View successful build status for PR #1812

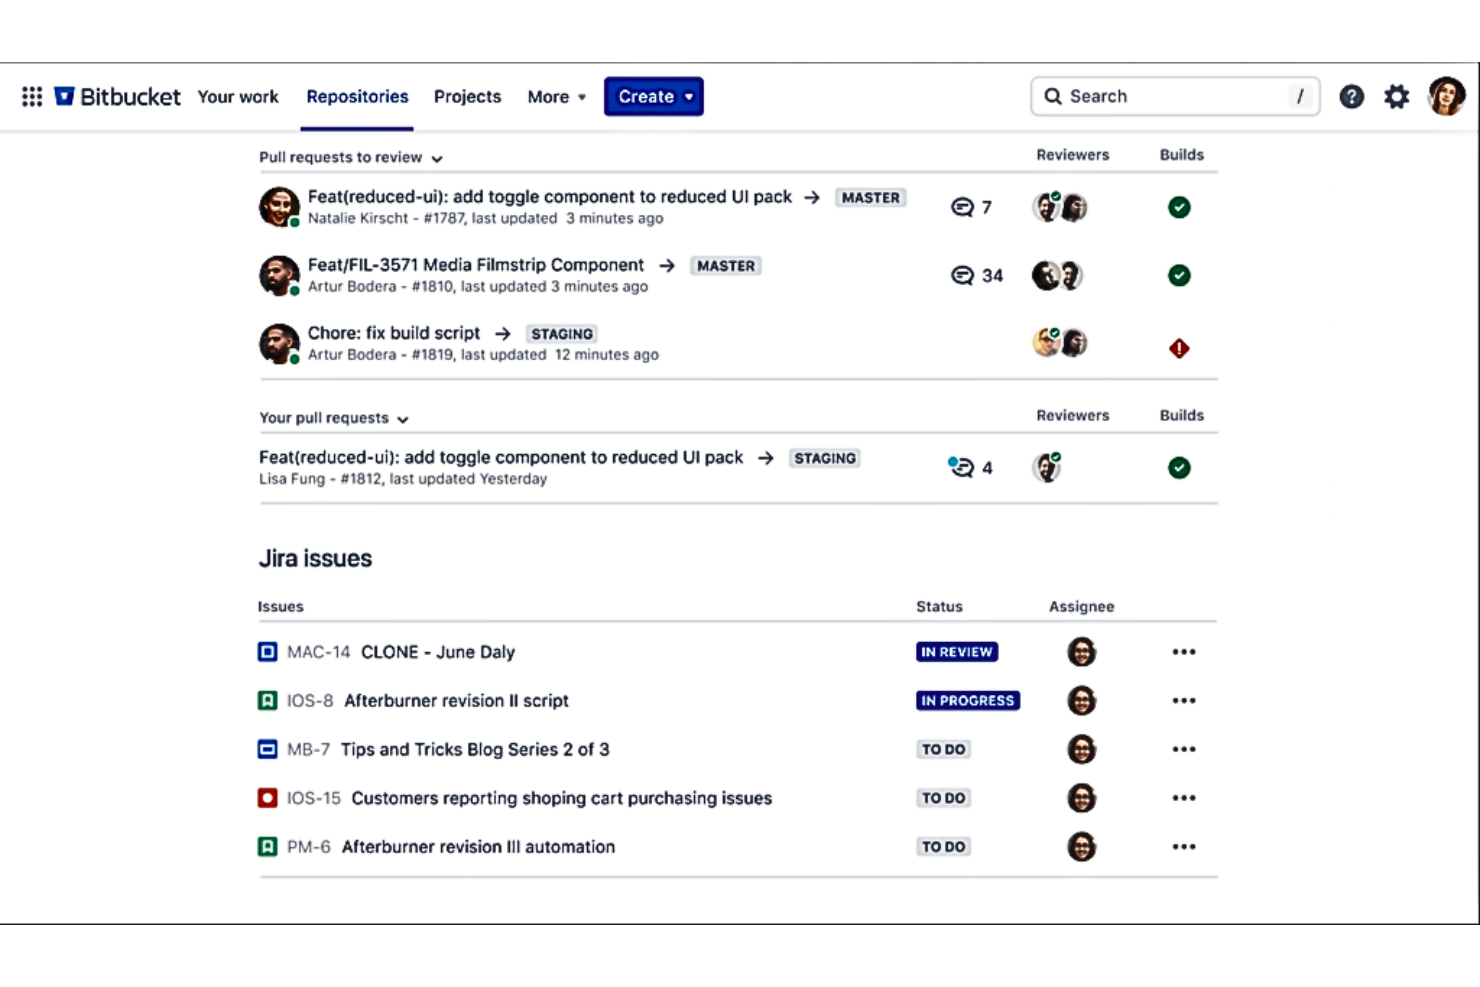click(x=1179, y=467)
